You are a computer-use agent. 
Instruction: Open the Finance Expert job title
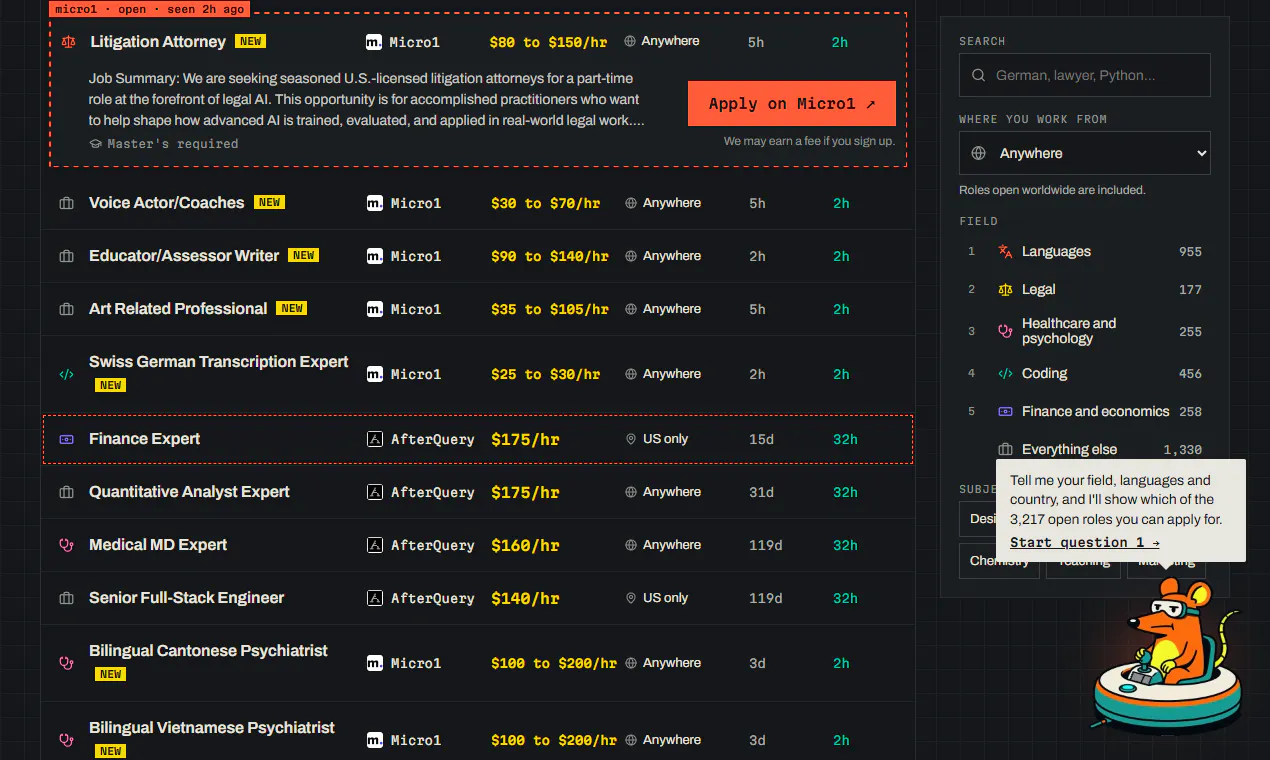click(144, 439)
